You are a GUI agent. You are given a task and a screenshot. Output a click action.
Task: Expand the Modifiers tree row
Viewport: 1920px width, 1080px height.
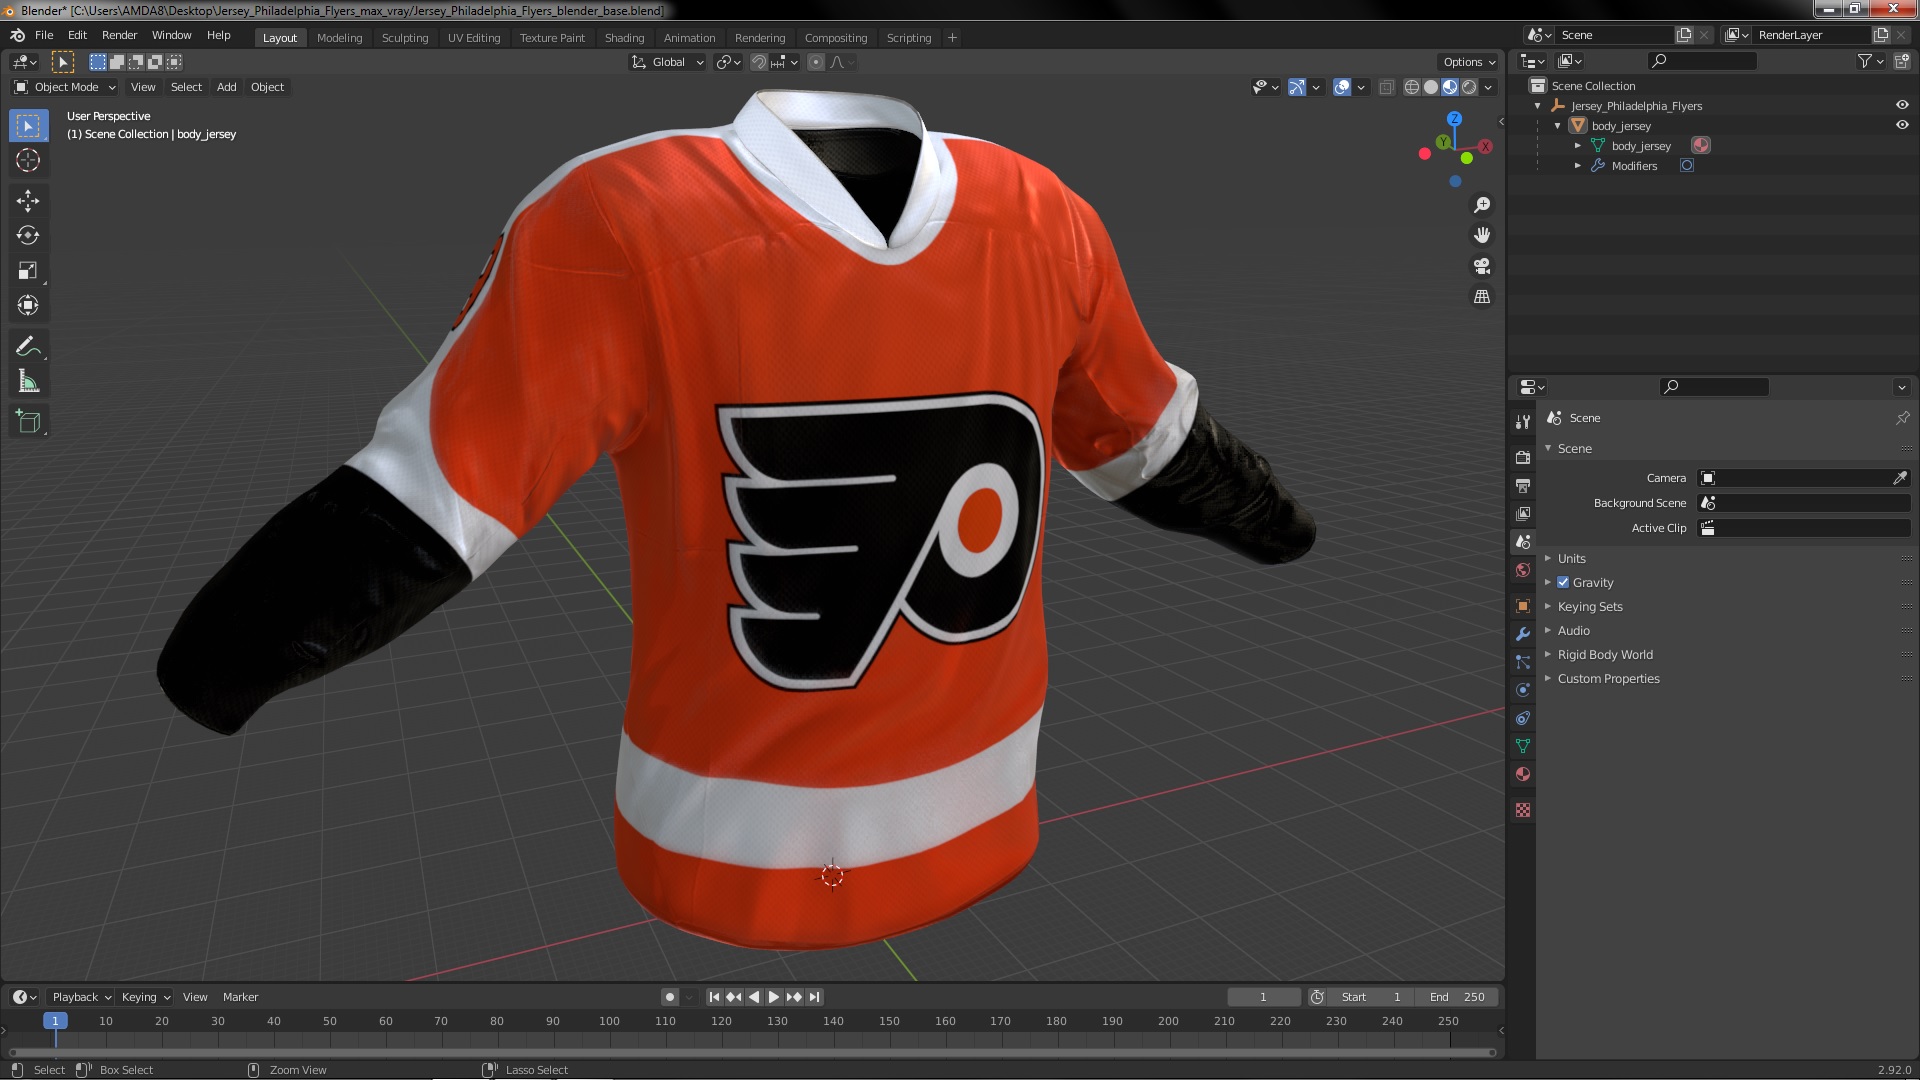1578,166
